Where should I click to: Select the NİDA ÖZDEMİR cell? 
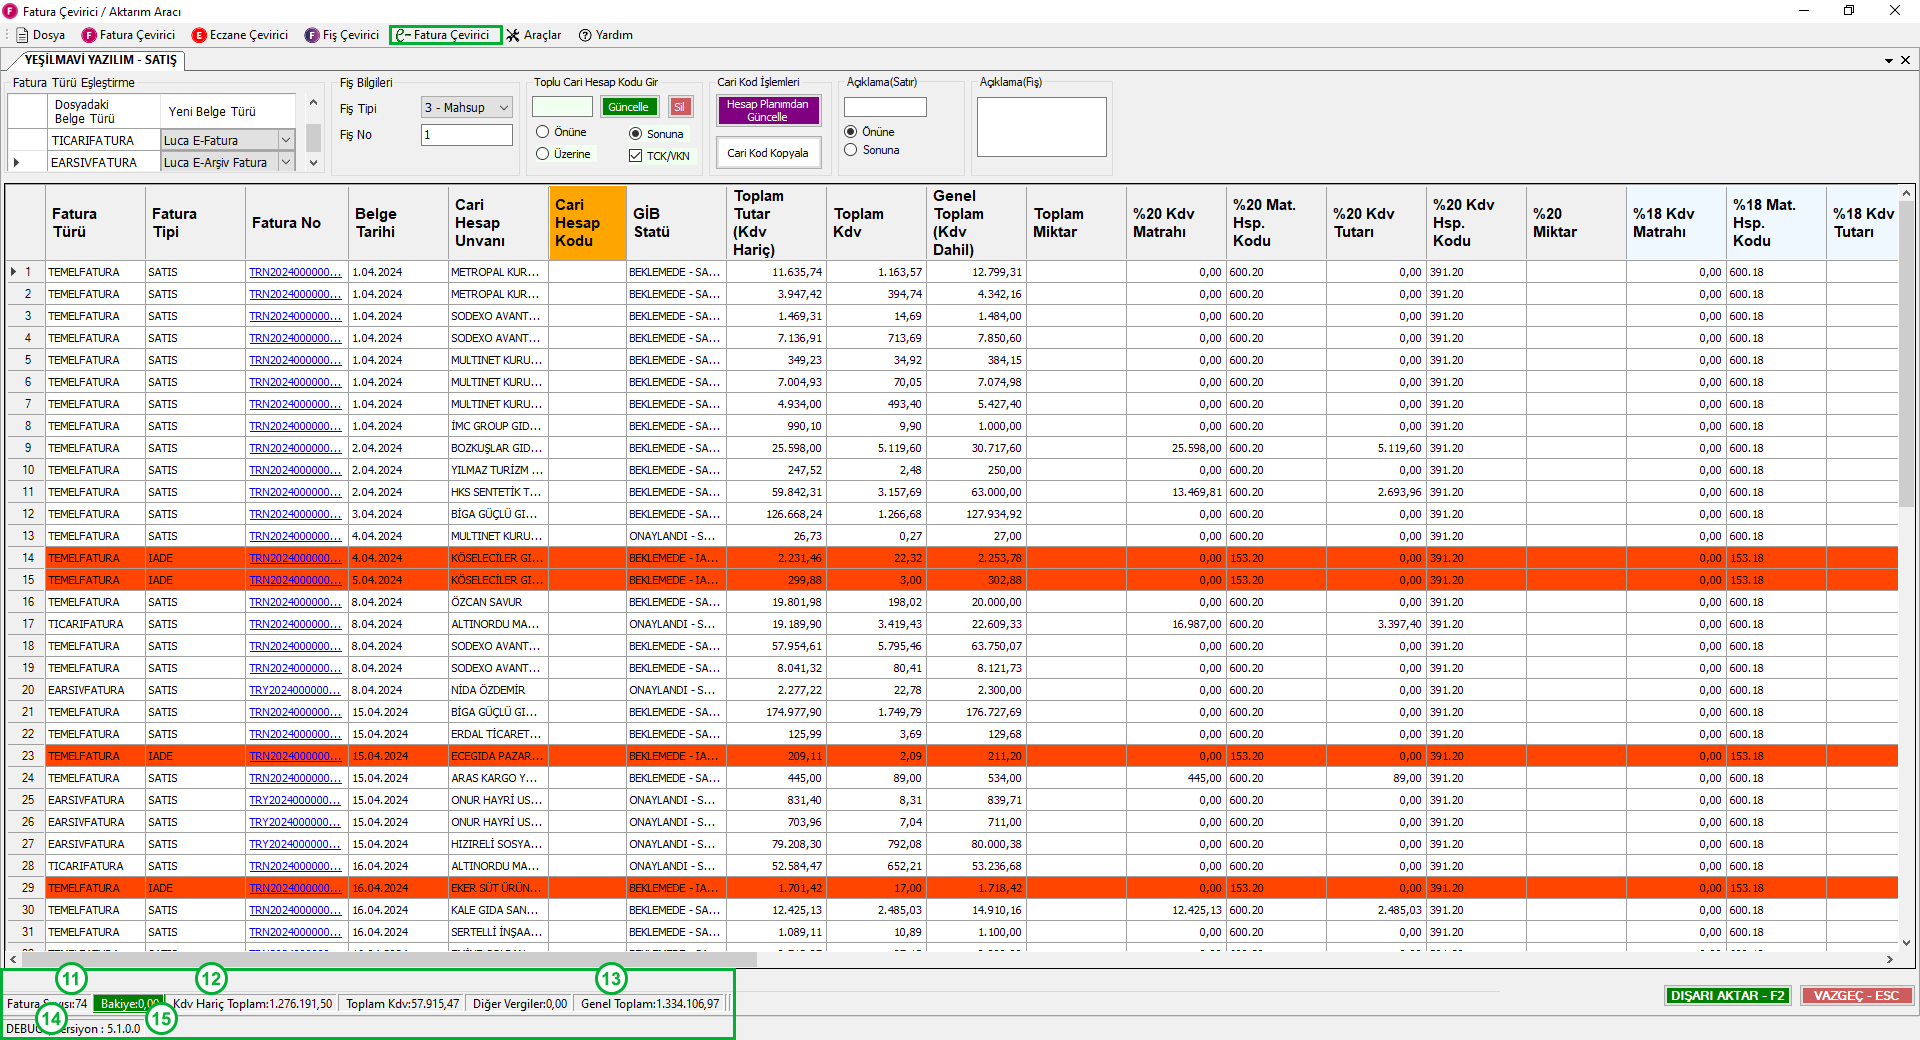pyautogui.click(x=498, y=690)
